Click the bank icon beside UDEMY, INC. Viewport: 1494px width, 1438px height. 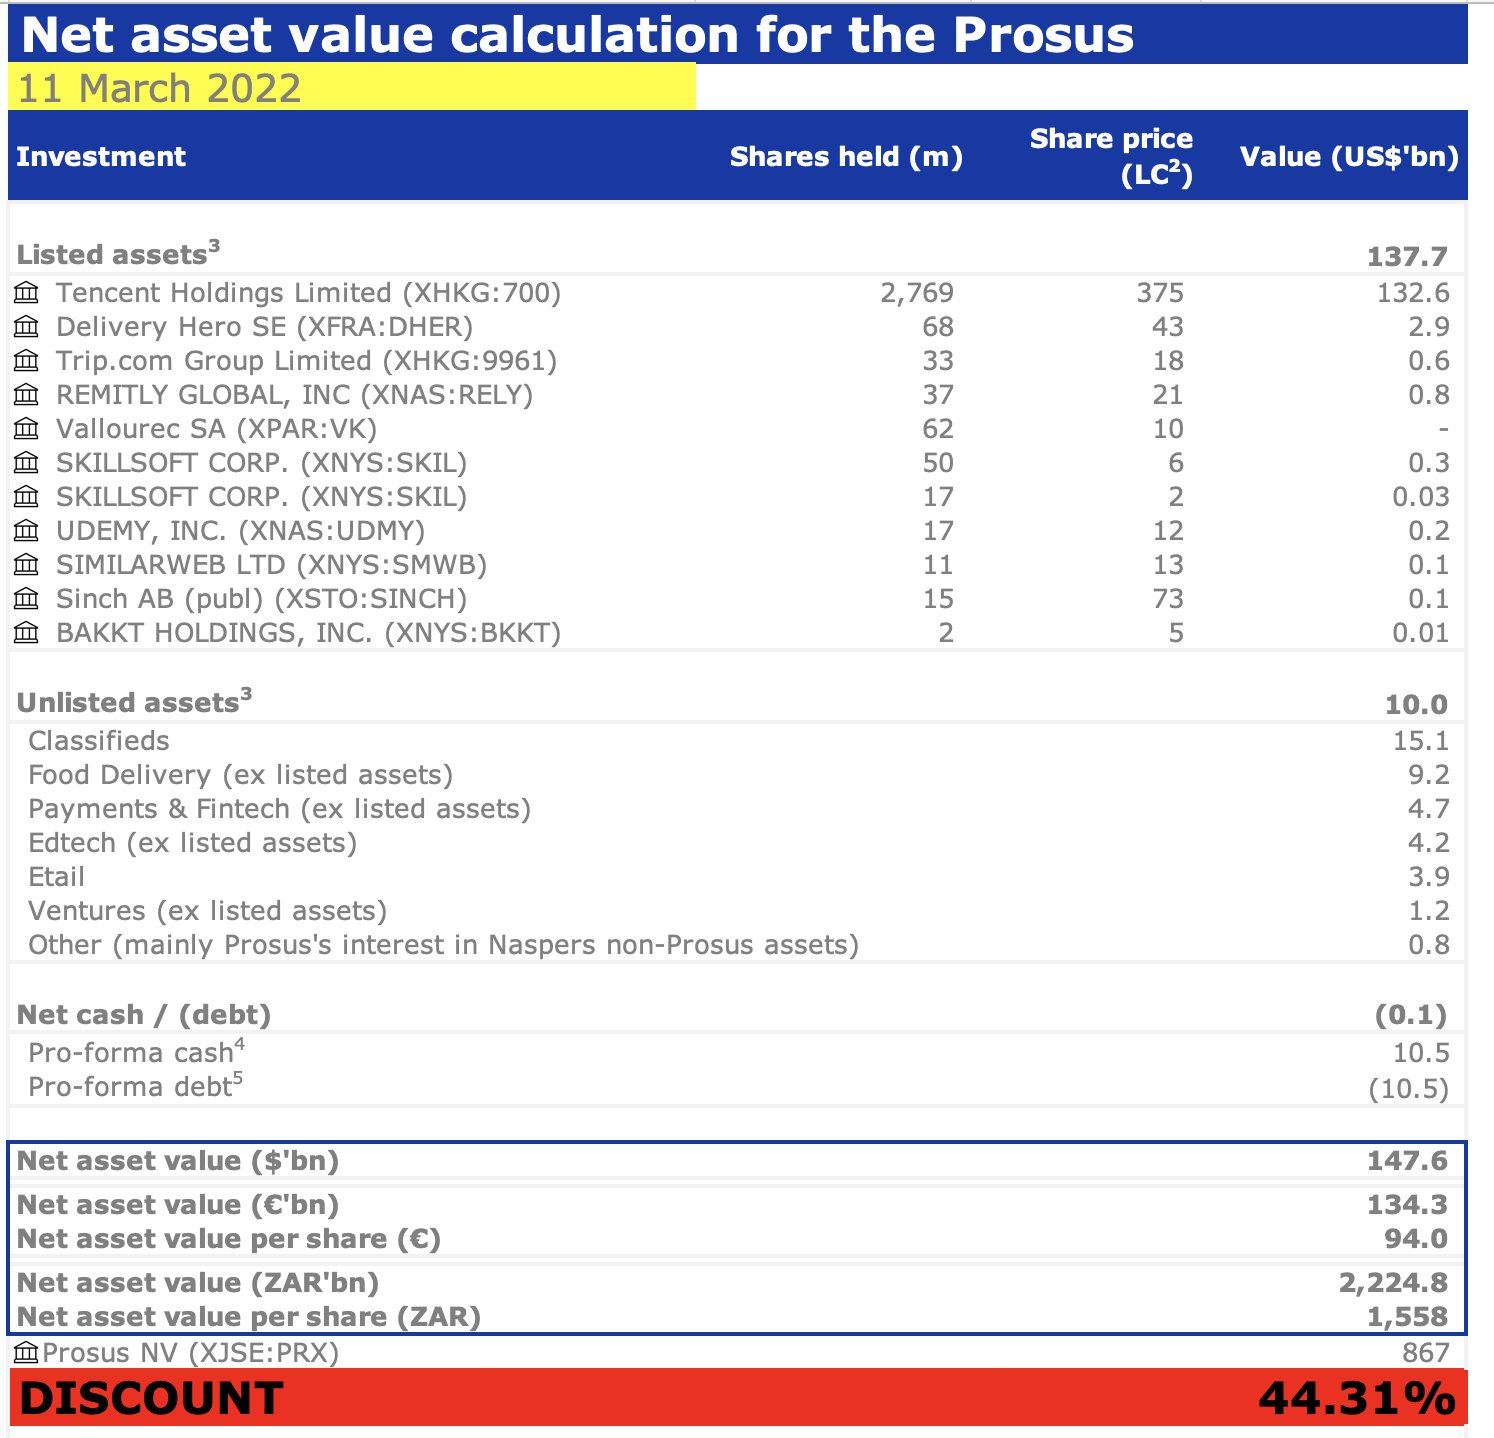tap(27, 531)
